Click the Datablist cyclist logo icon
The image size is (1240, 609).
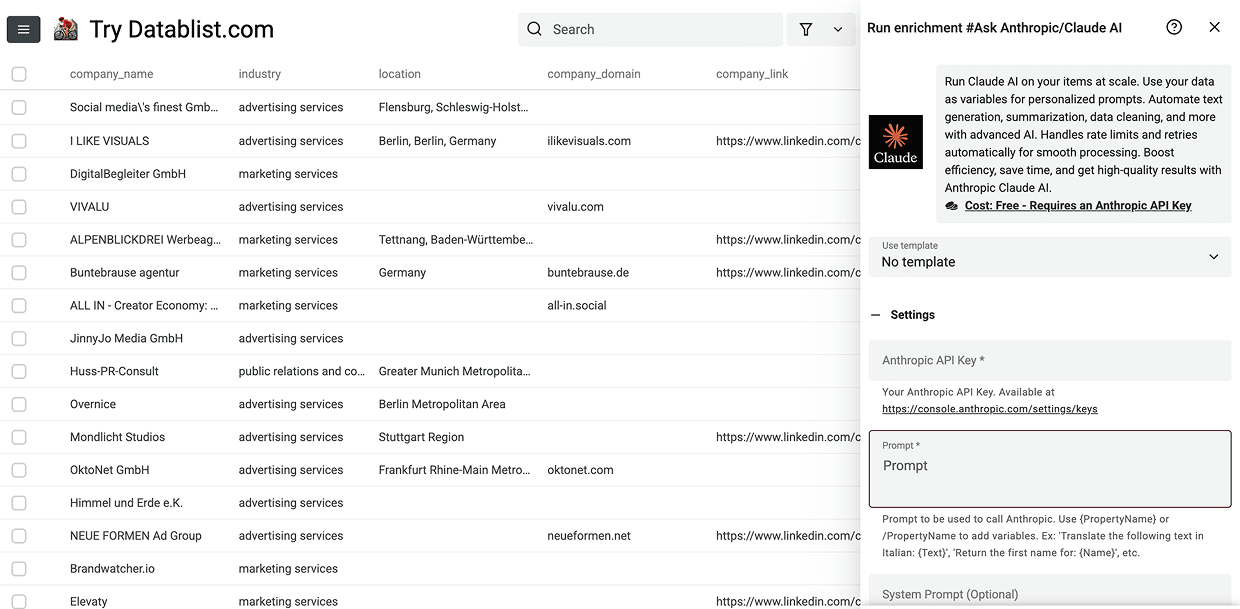point(66,29)
